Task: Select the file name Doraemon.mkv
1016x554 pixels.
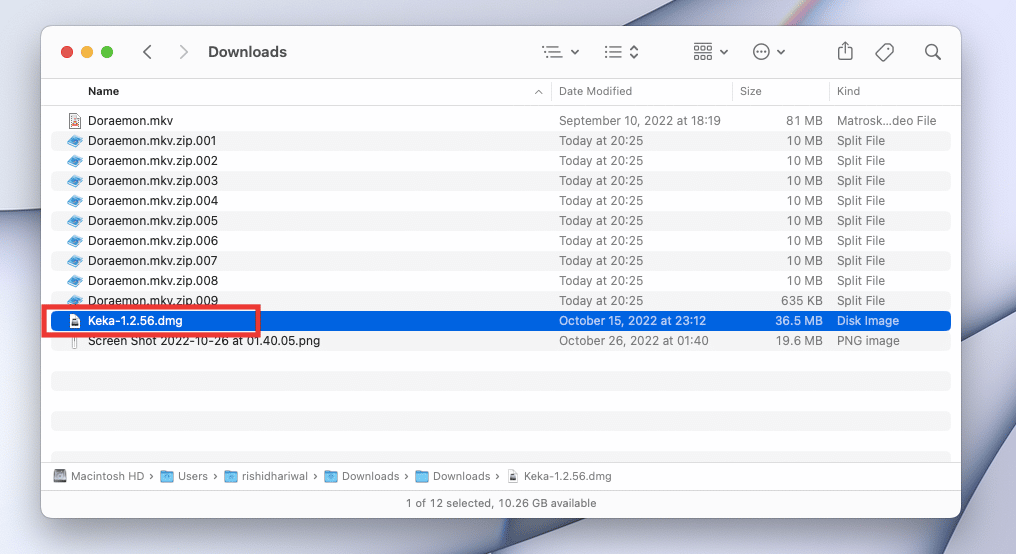Action: [130, 121]
